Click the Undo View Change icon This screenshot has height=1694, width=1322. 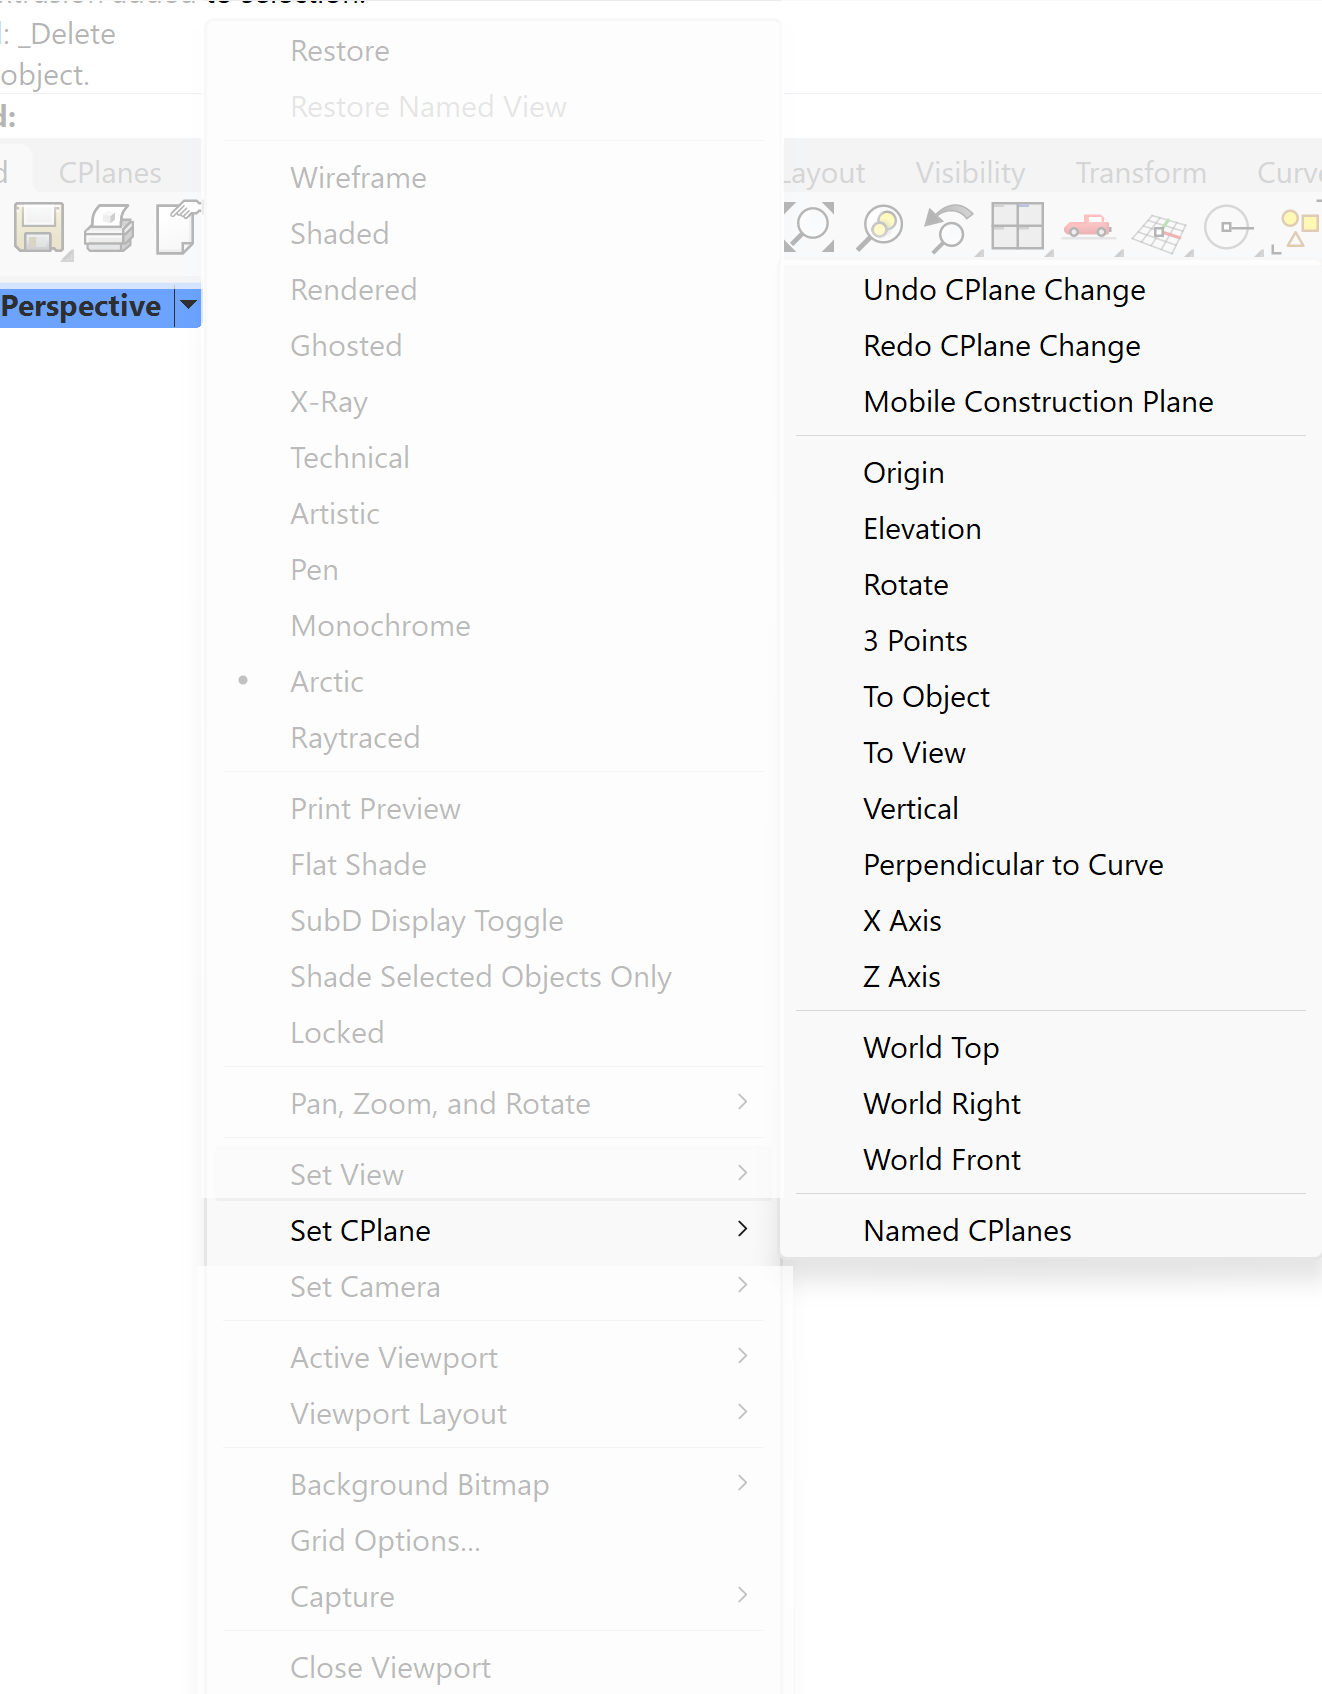pyautogui.click(x=948, y=227)
